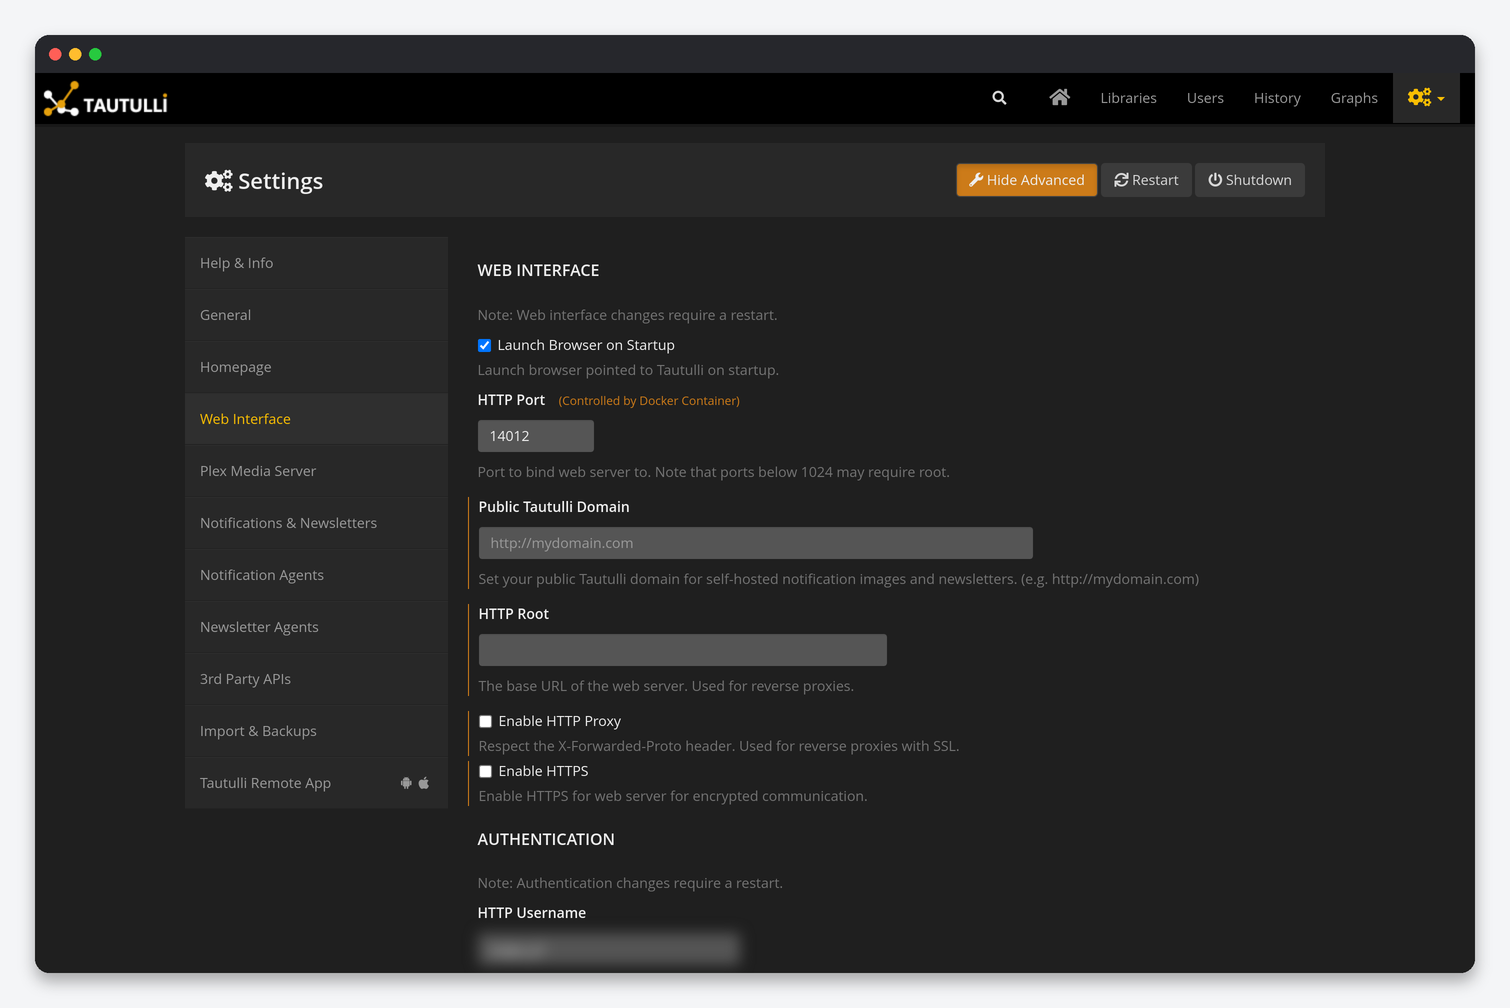Enable the HTTPS checkbox

(486, 771)
